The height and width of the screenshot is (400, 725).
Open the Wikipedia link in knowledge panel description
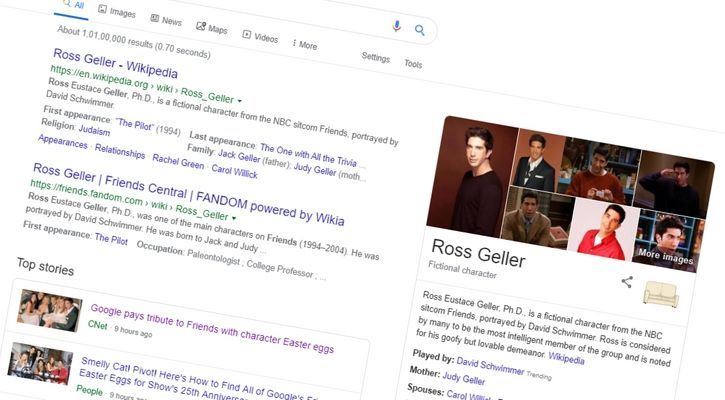pyautogui.click(x=566, y=358)
